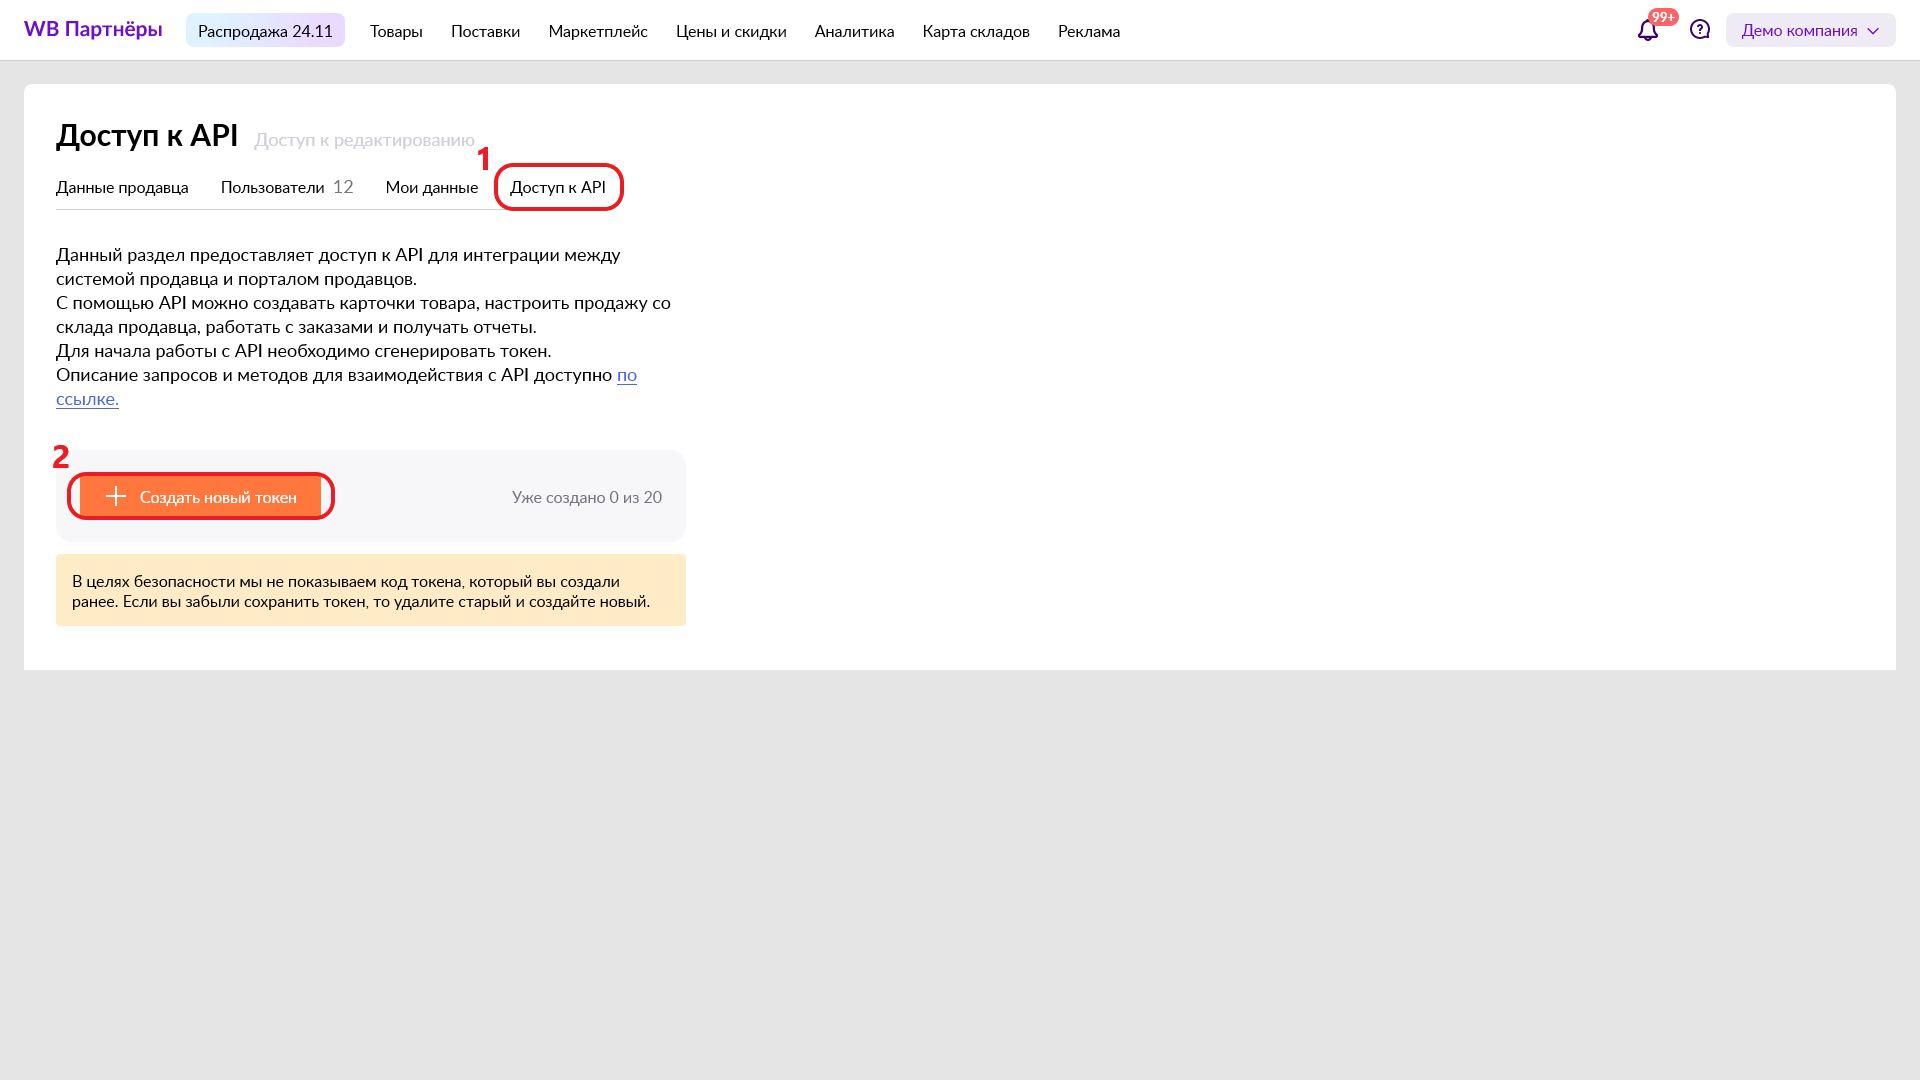Open the notifications bell icon
This screenshot has height=1080, width=1920.
click(1647, 31)
